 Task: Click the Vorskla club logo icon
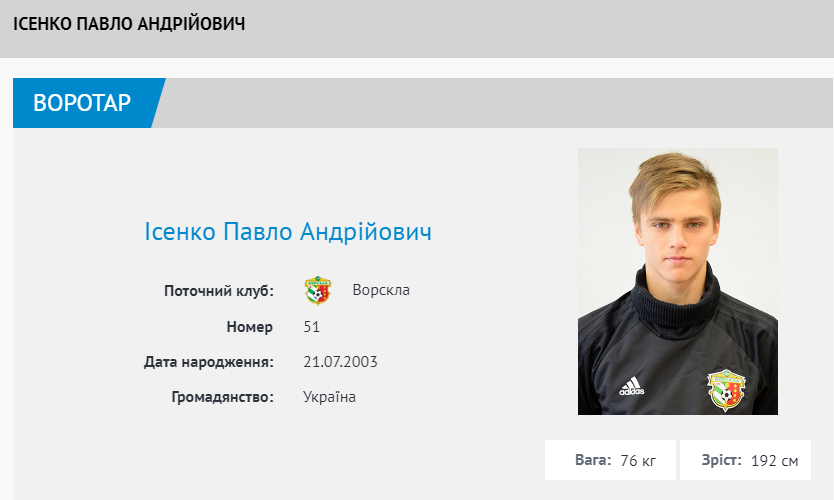pos(318,290)
